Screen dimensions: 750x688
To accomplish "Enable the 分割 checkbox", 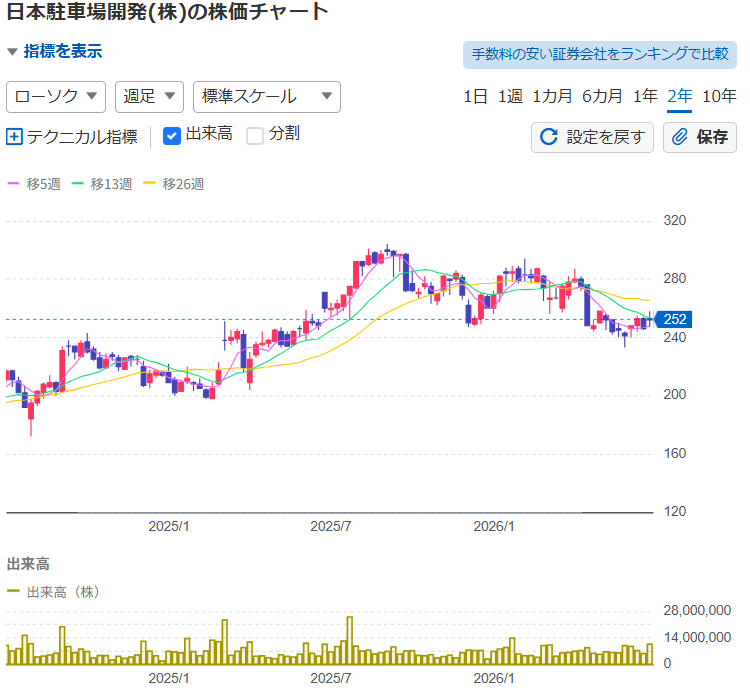I will pyautogui.click(x=255, y=136).
